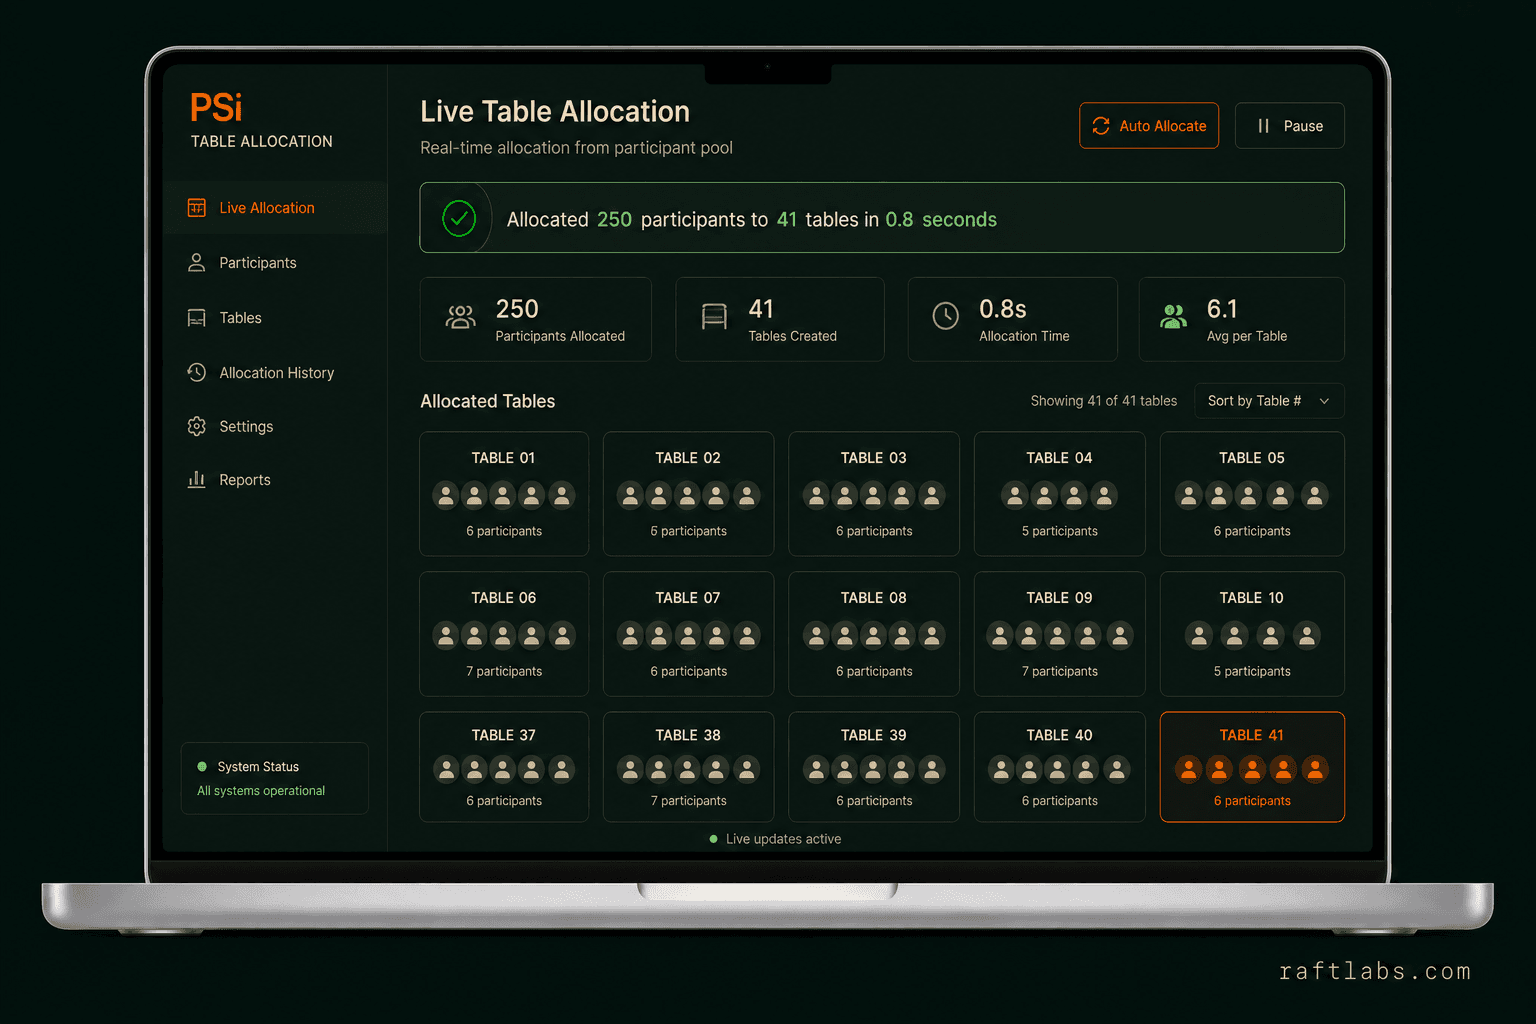
Task: Click the 'Real-time allocation from participant pool' subtitle
Action: pyautogui.click(x=576, y=148)
